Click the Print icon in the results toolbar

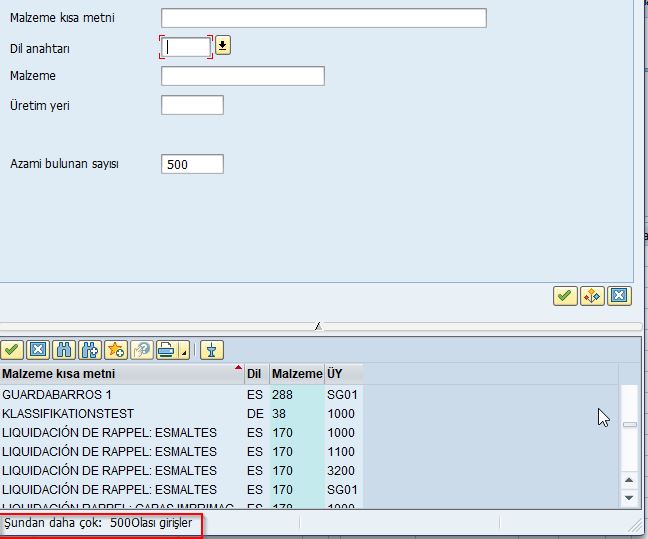165,350
